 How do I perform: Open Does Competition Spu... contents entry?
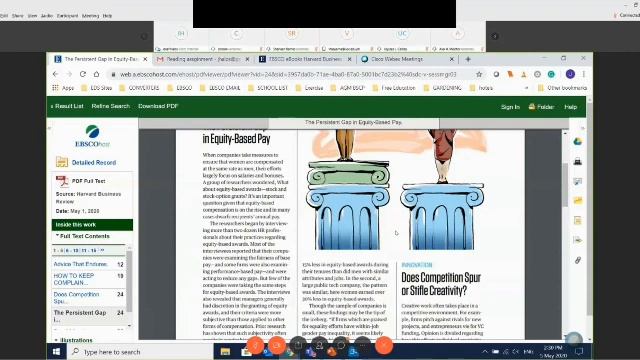pos(76,298)
